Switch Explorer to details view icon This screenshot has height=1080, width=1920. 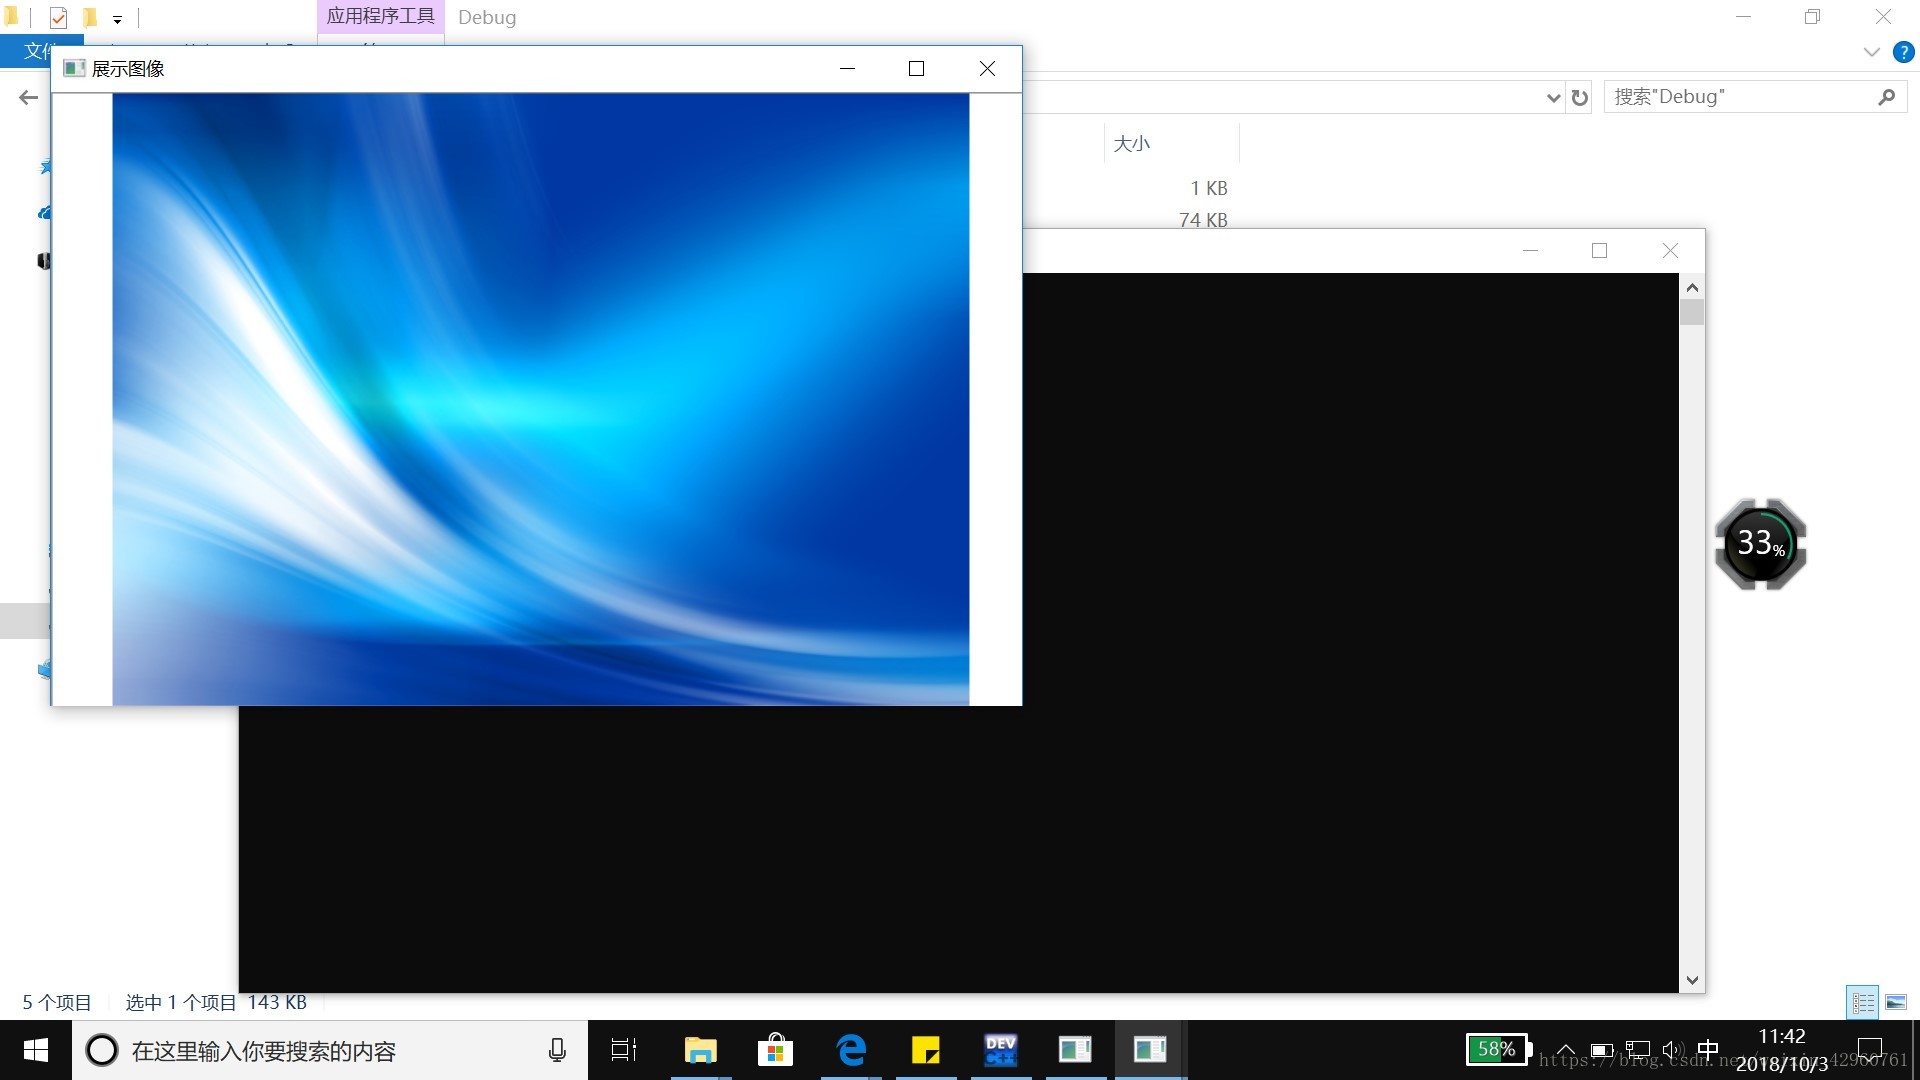tap(1863, 1001)
